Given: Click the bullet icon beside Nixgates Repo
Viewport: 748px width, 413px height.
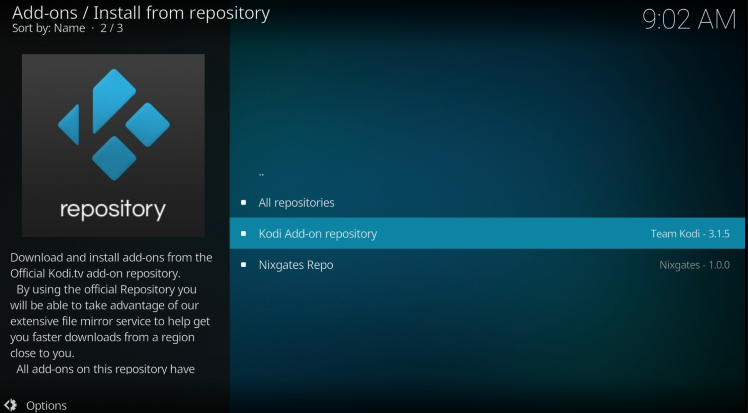Looking at the screenshot, I should [243, 265].
